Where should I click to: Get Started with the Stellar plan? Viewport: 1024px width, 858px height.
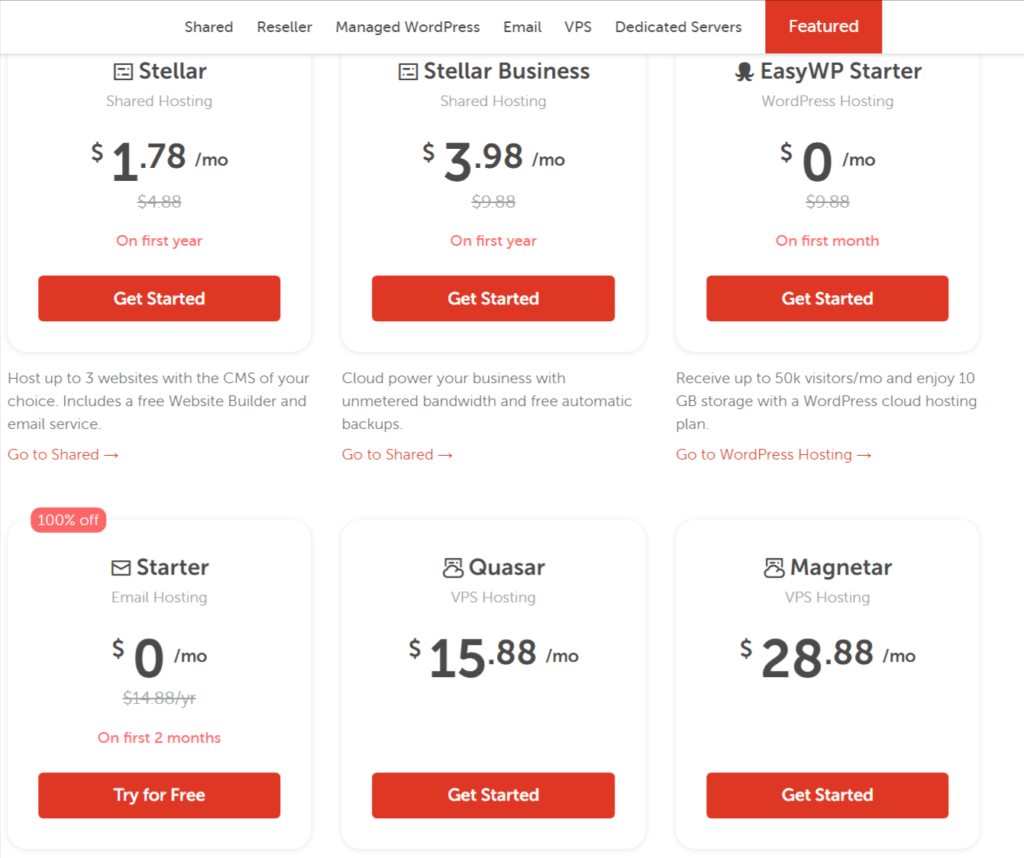pyautogui.click(x=159, y=298)
